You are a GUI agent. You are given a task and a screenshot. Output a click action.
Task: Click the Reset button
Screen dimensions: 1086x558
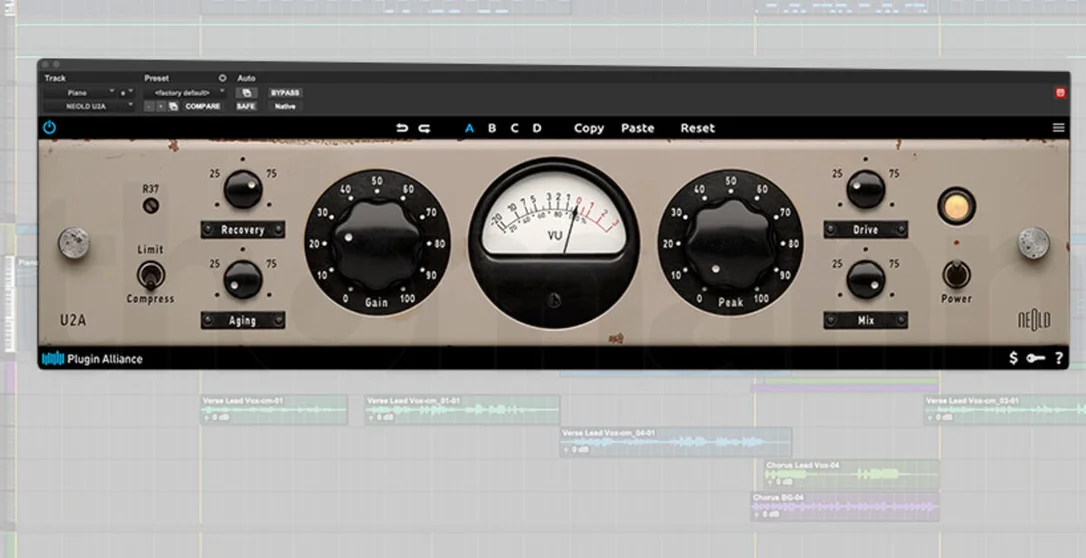[x=697, y=128]
